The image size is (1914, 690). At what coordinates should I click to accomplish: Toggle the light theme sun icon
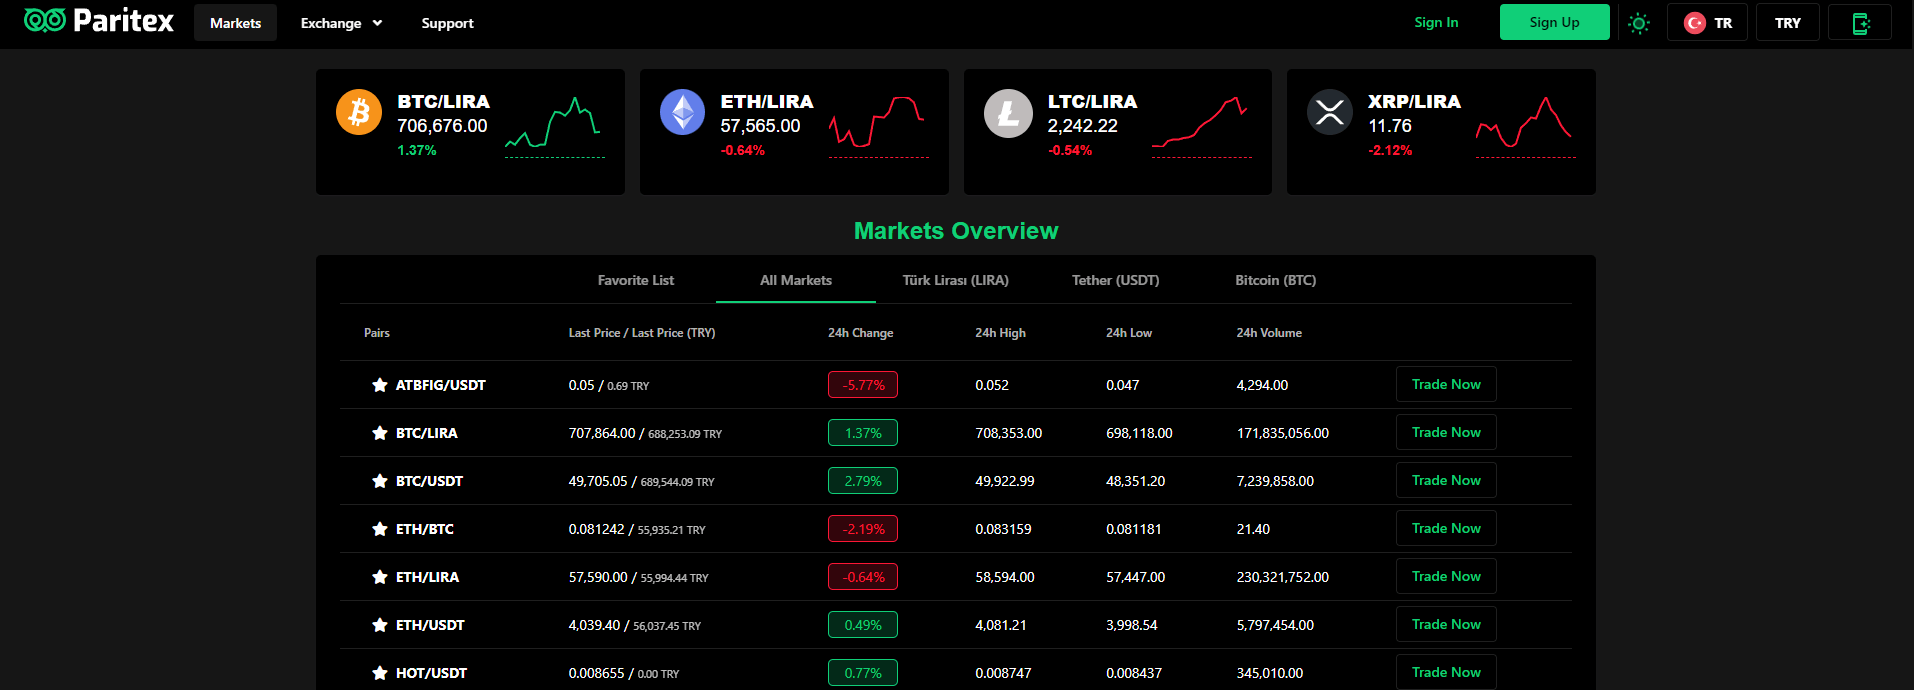(1638, 23)
